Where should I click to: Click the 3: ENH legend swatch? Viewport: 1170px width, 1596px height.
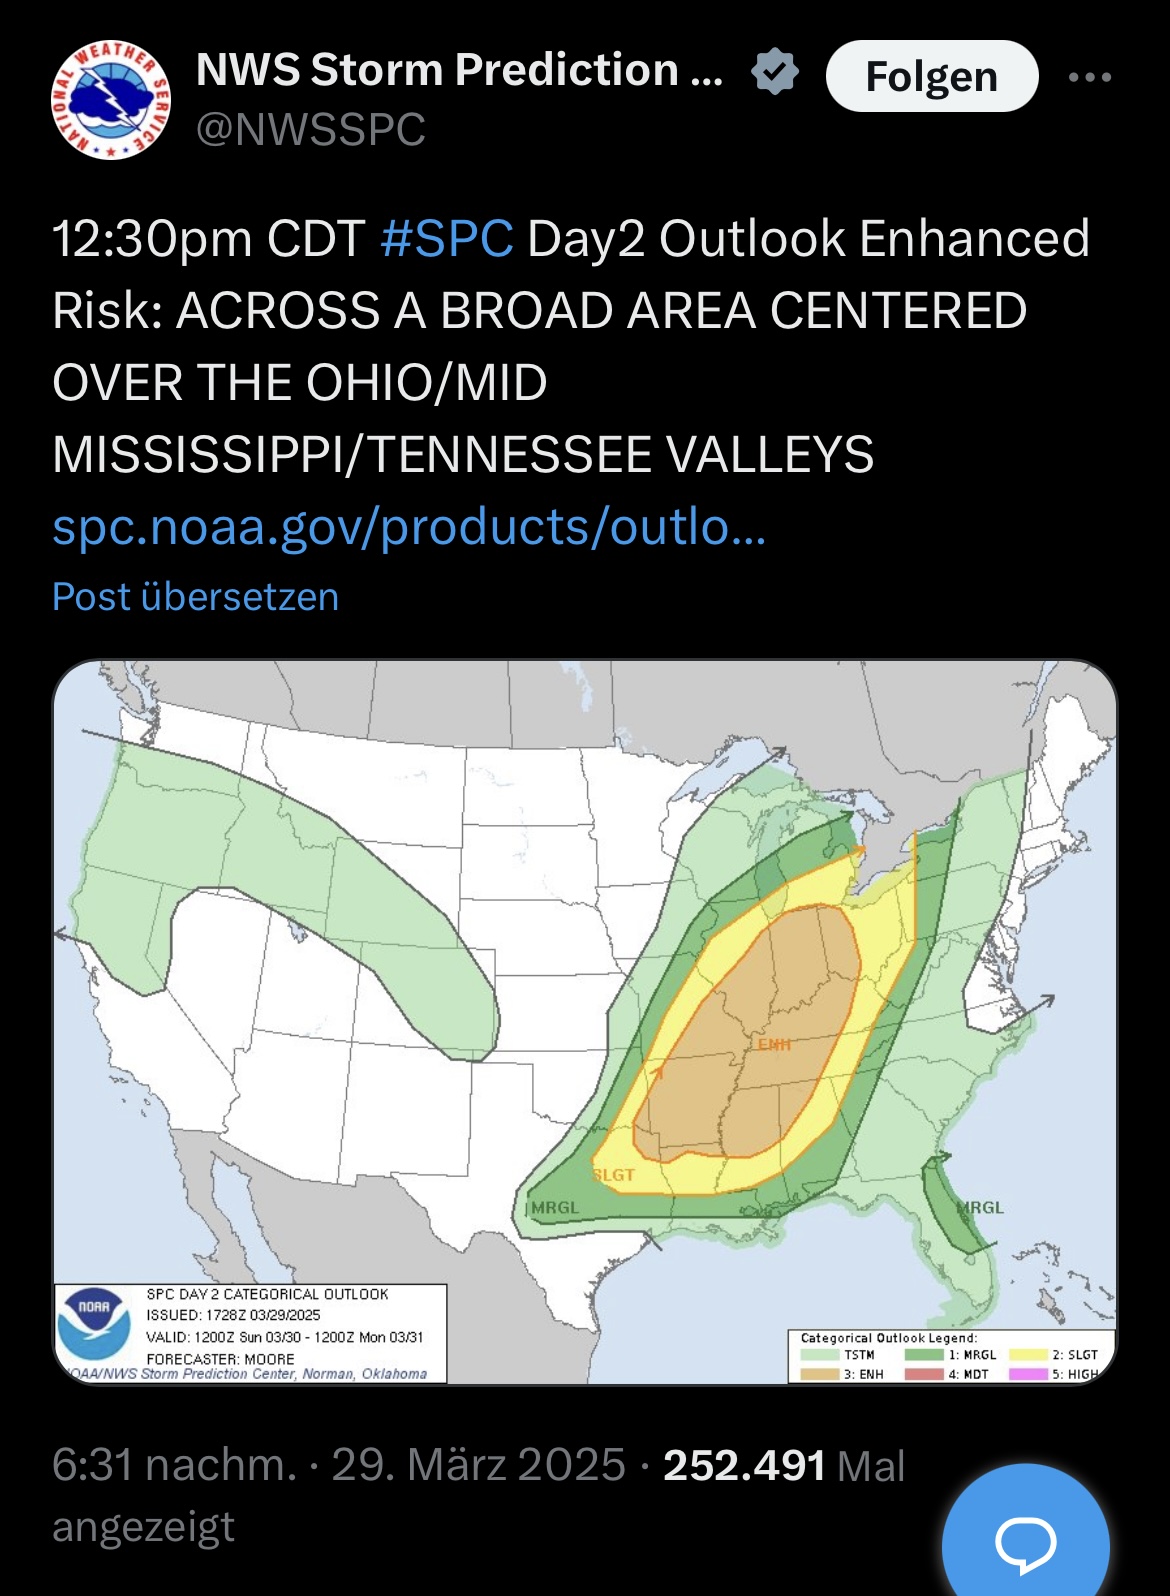[819, 1374]
